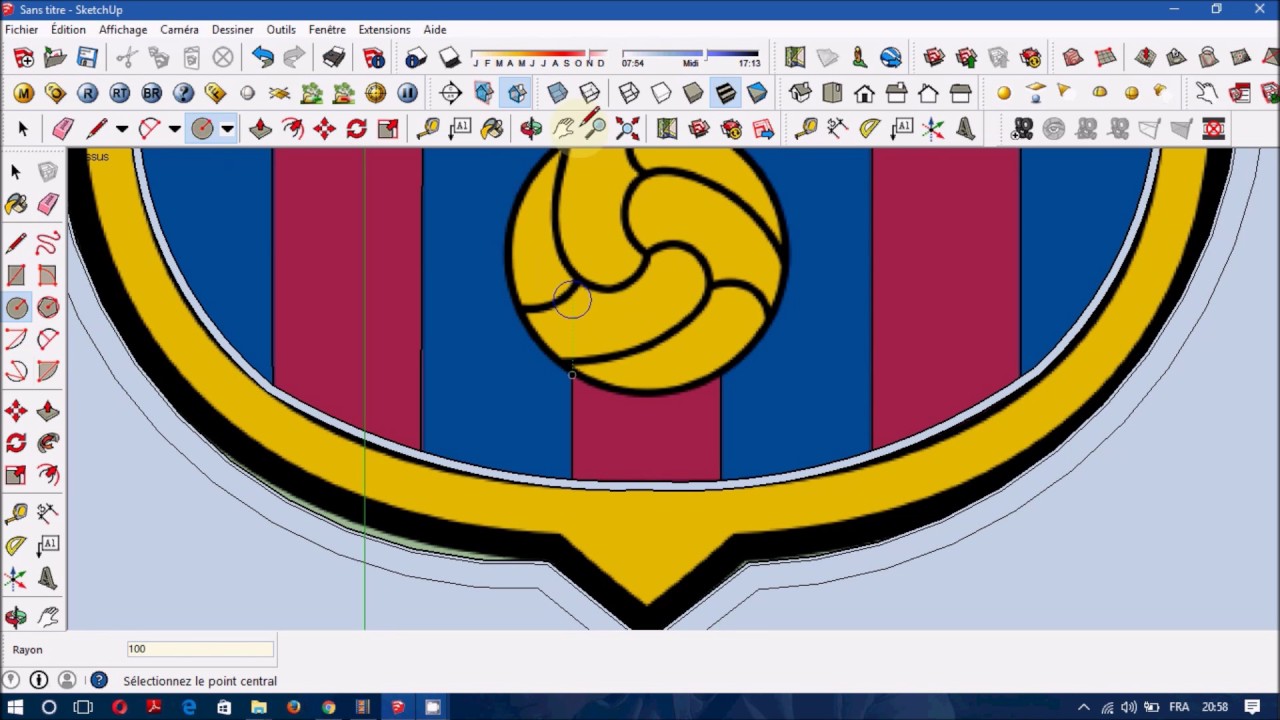
Task: Open the Dessiner menu
Action: pos(232,30)
